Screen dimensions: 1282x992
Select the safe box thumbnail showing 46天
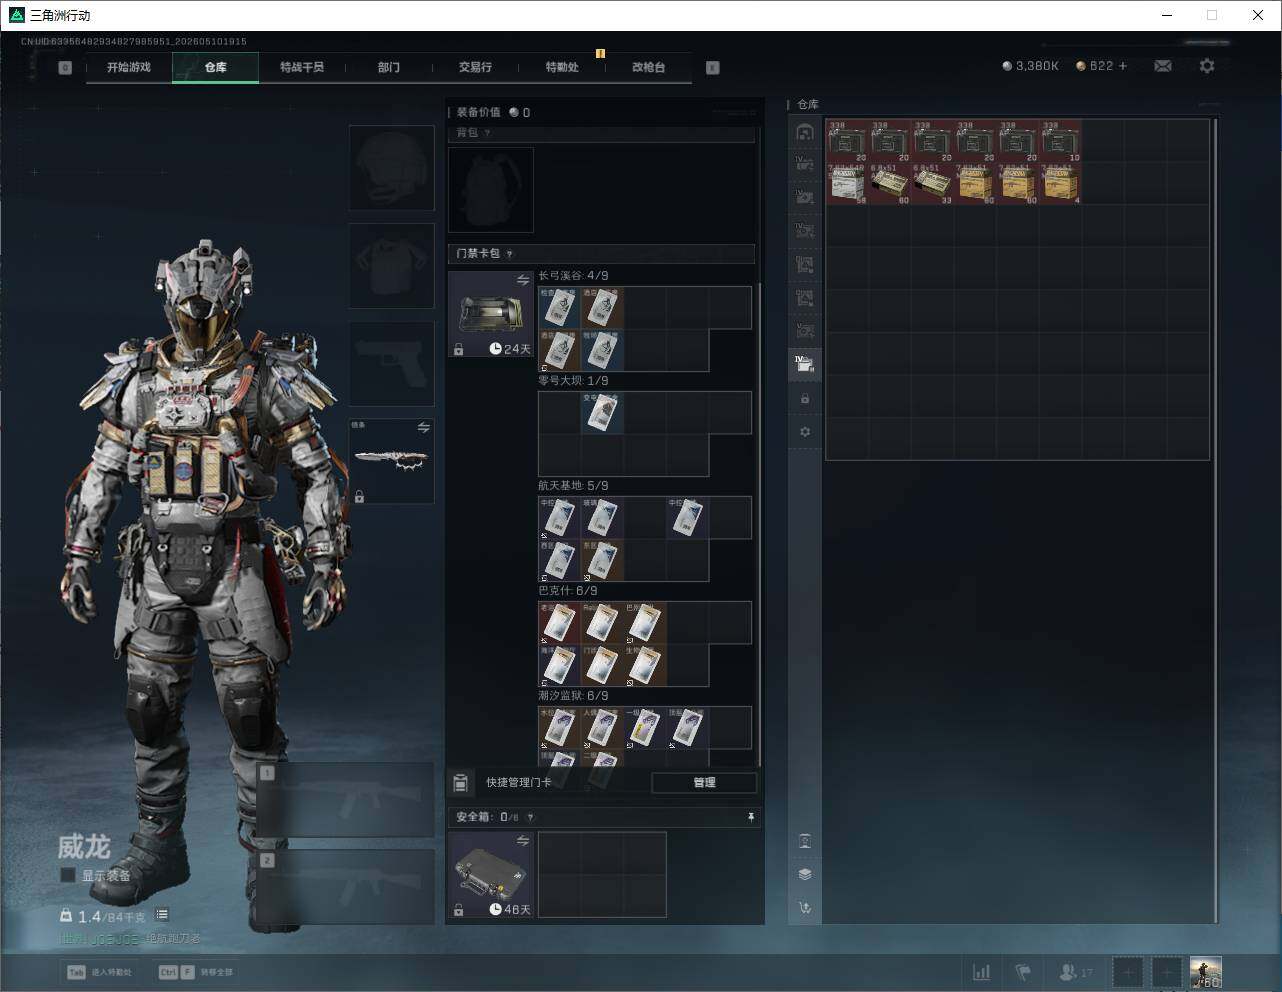coord(491,875)
